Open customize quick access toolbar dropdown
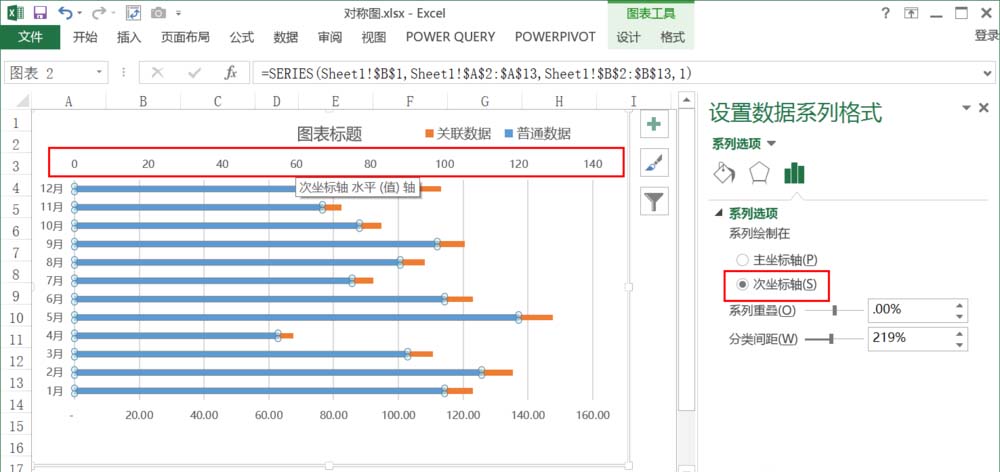 pyautogui.click(x=179, y=13)
